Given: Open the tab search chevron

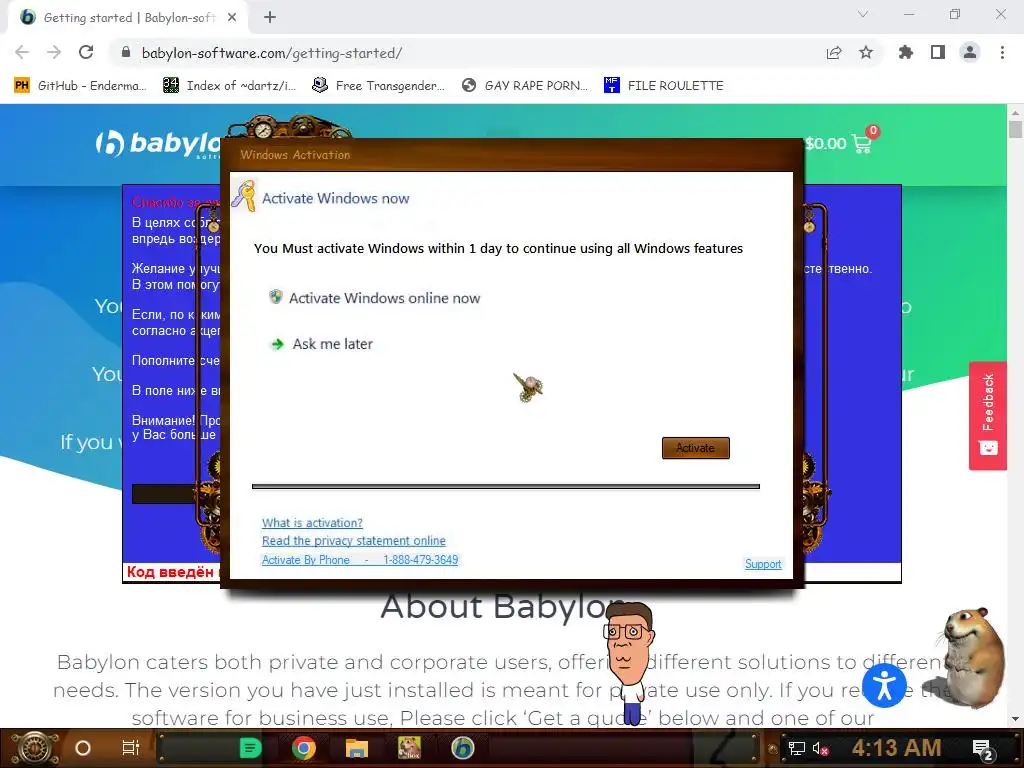Looking at the screenshot, I should [x=863, y=14].
